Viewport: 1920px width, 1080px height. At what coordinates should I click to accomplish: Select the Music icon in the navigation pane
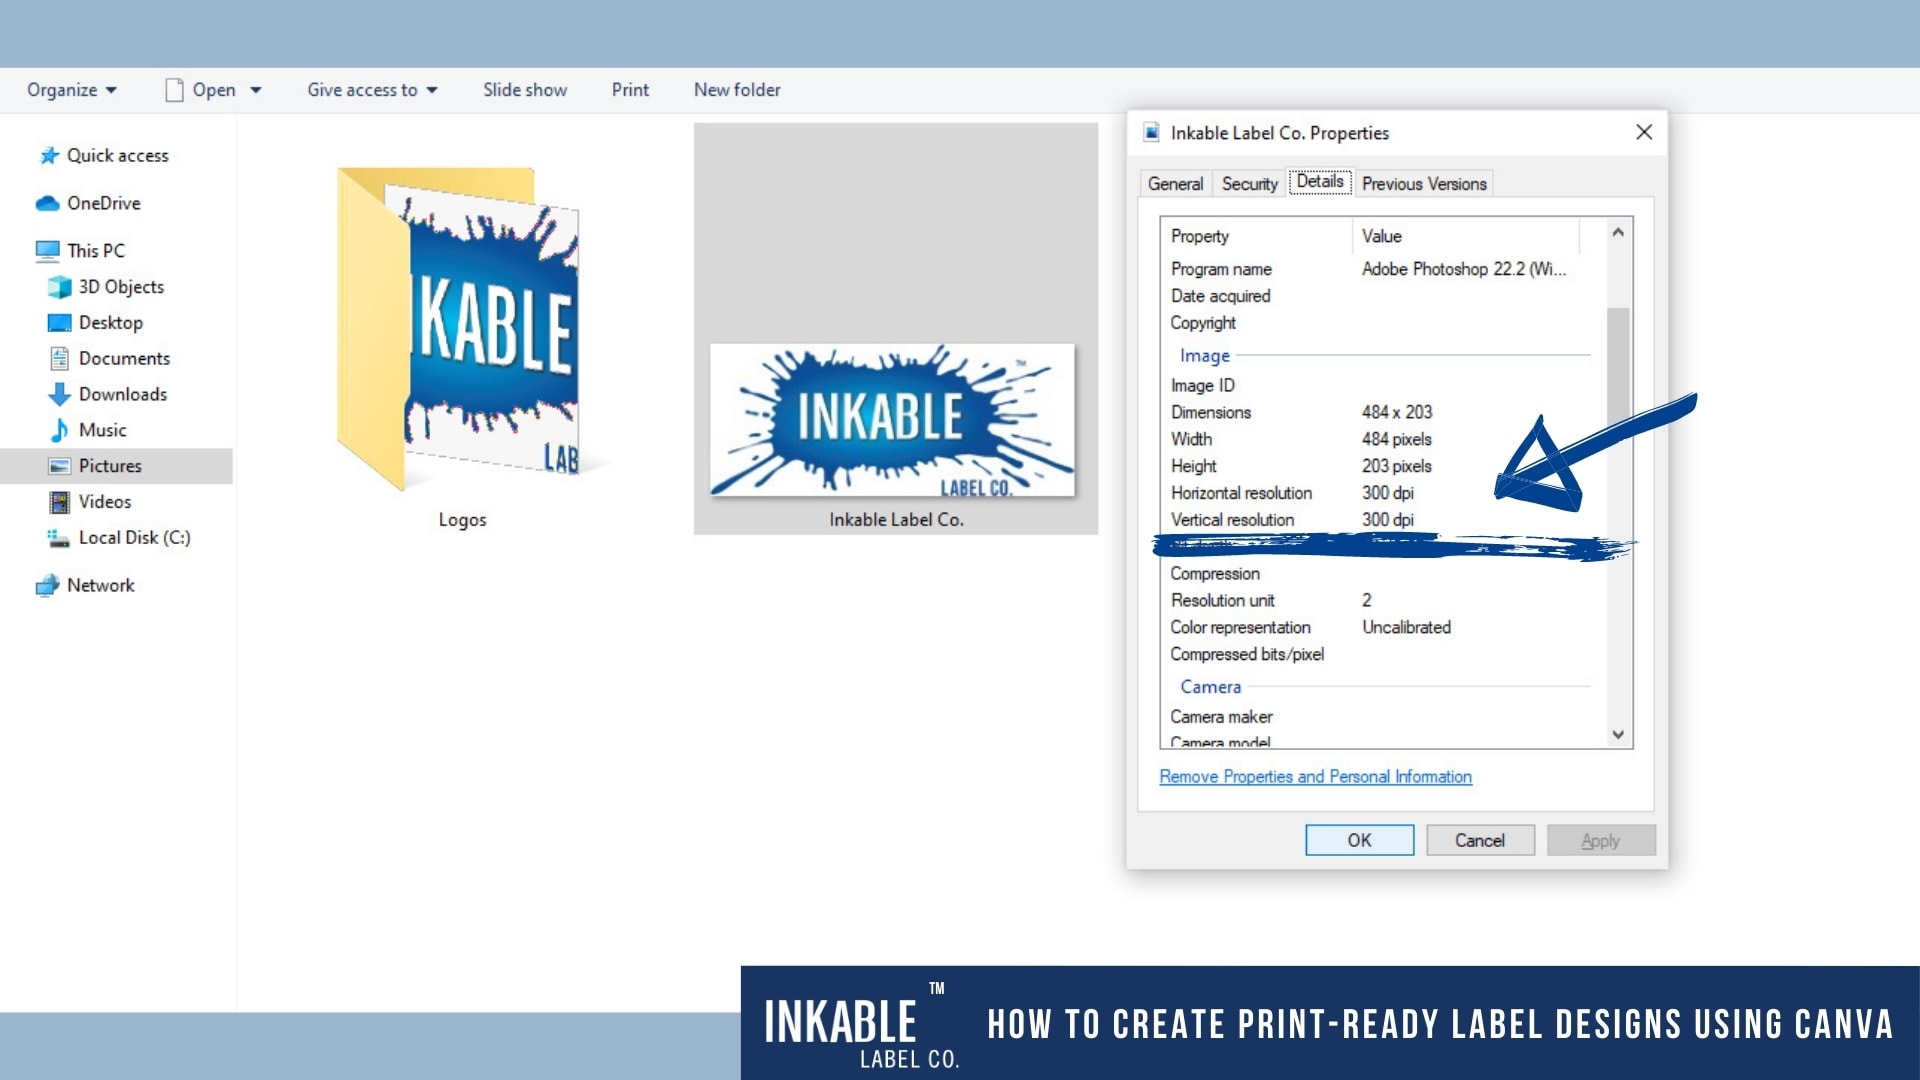point(60,430)
